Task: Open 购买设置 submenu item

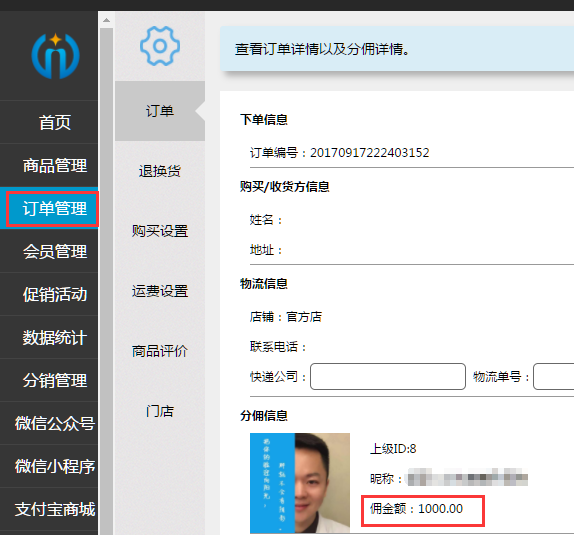Action: point(160,231)
